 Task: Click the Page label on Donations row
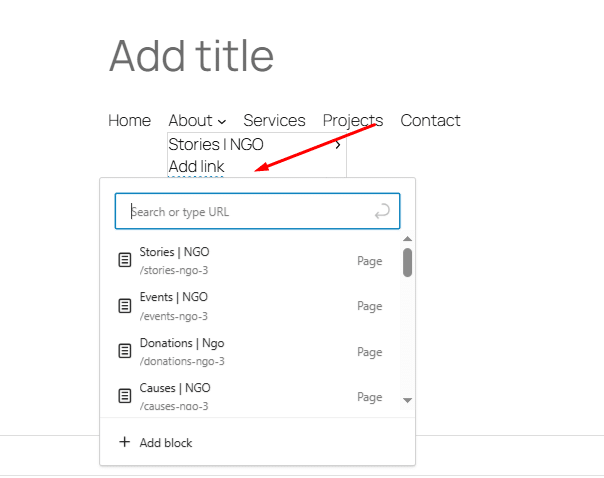(x=369, y=352)
